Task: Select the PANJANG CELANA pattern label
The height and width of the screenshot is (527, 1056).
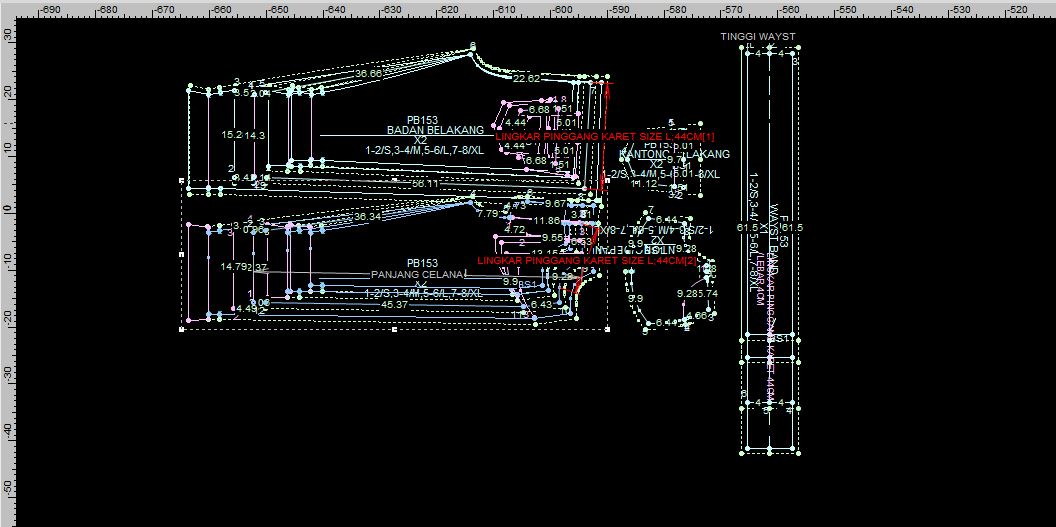Action: pyautogui.click(x=418, y=274)
